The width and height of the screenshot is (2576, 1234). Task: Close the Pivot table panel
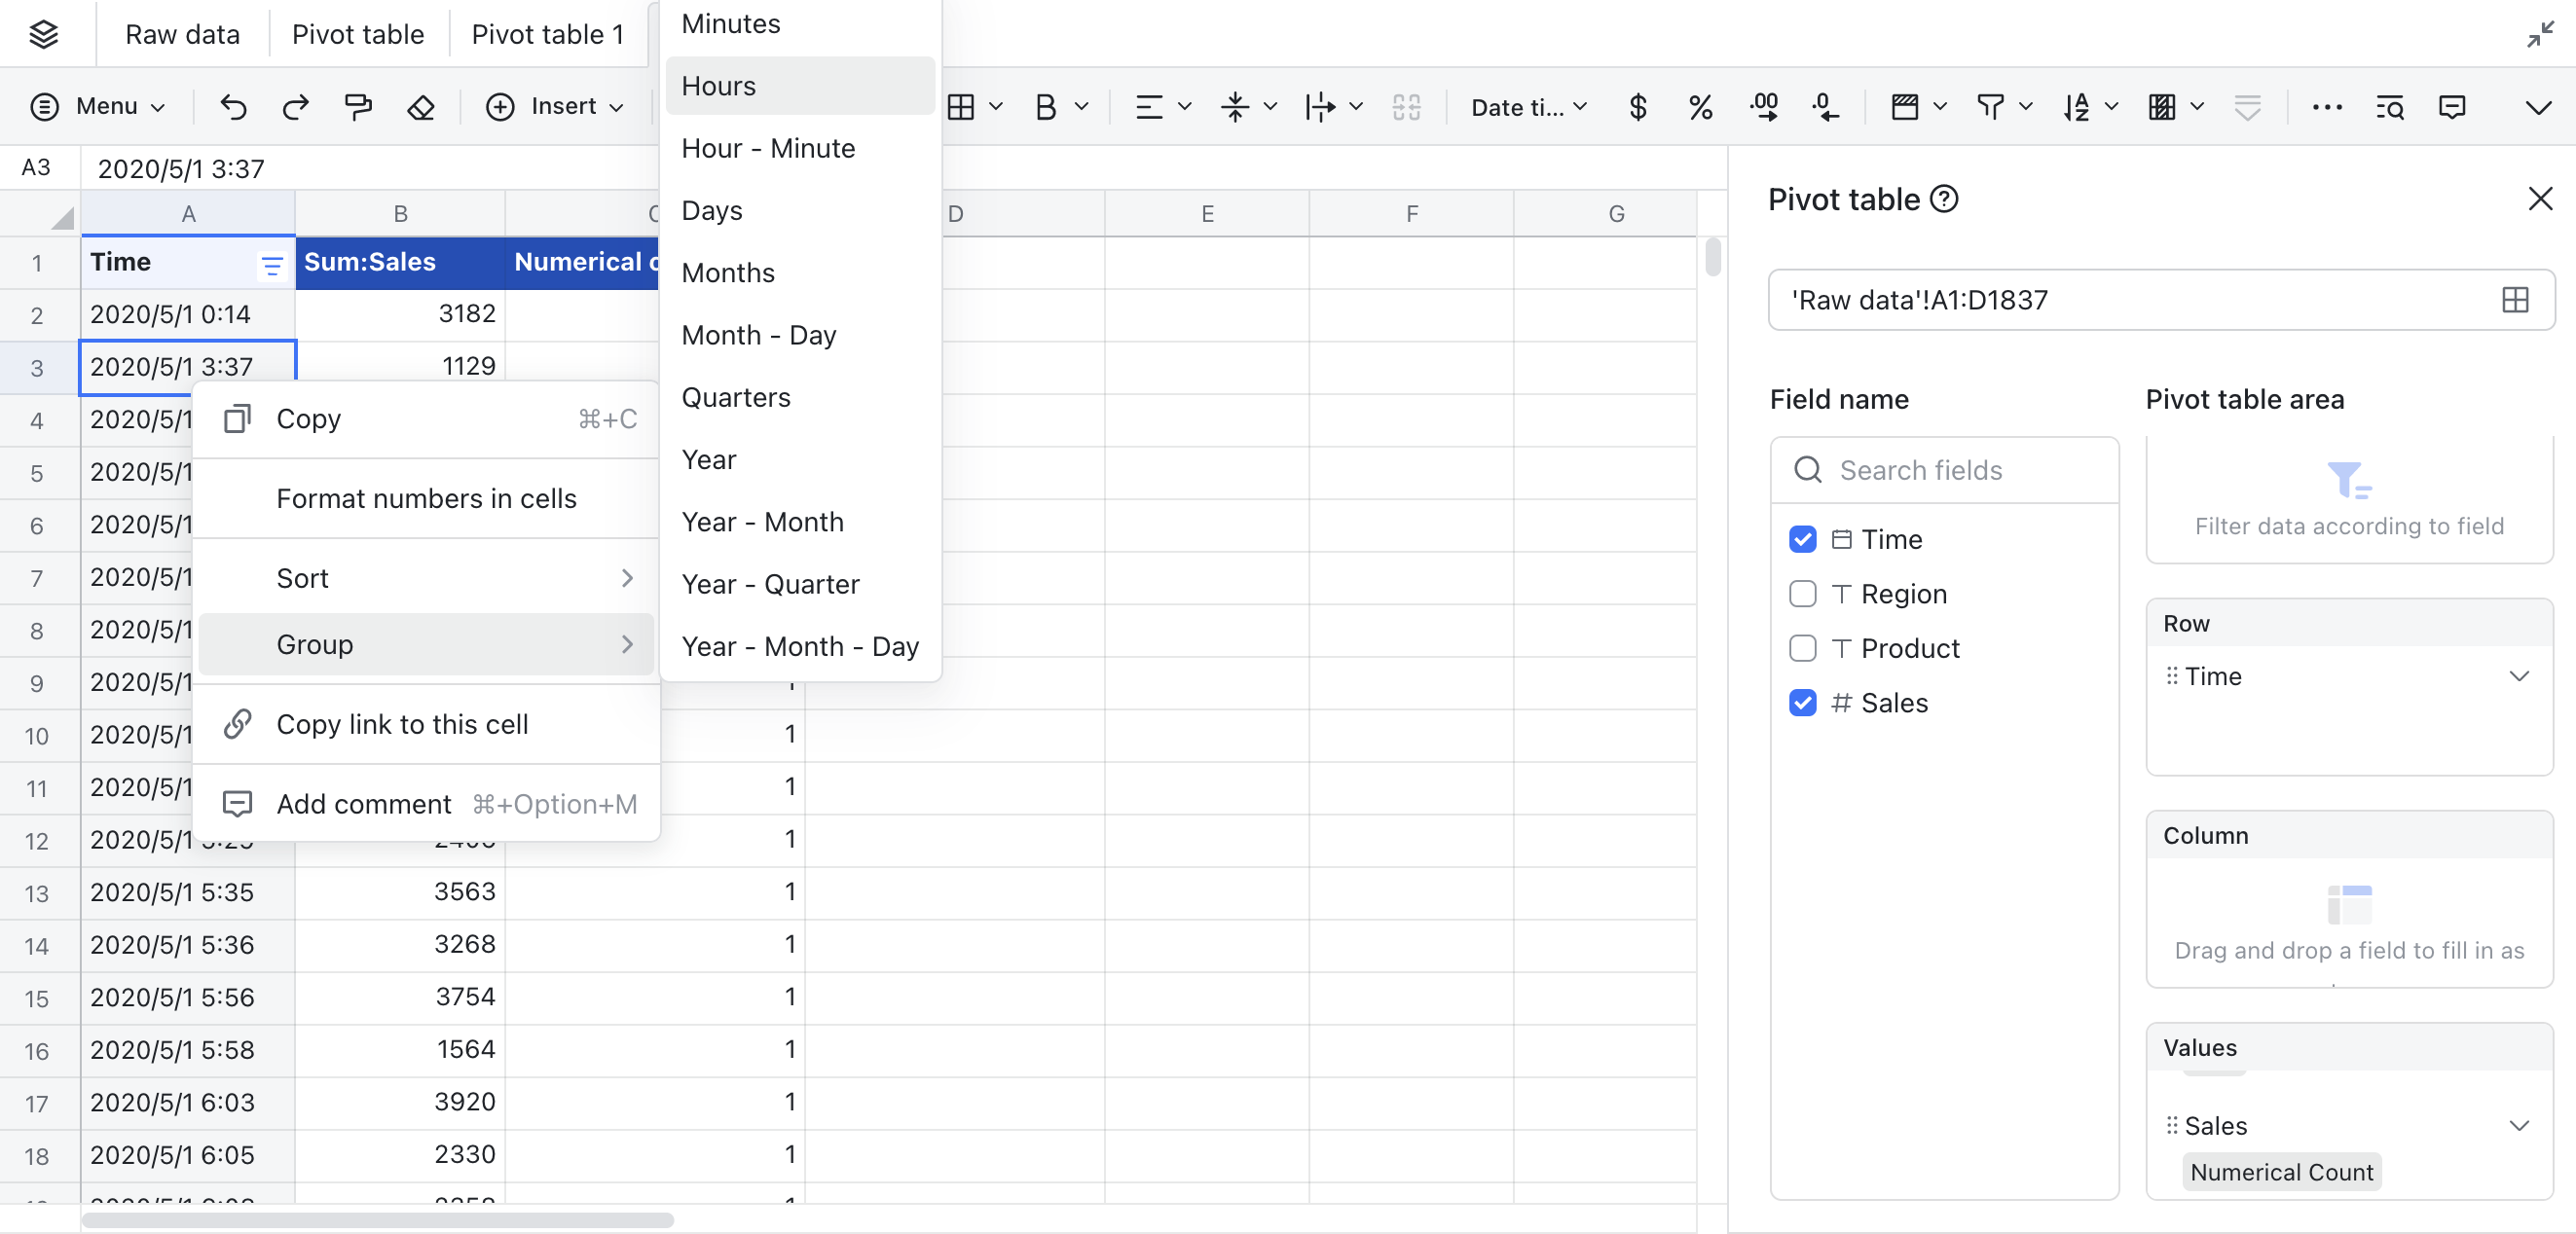coord(2540,198)
